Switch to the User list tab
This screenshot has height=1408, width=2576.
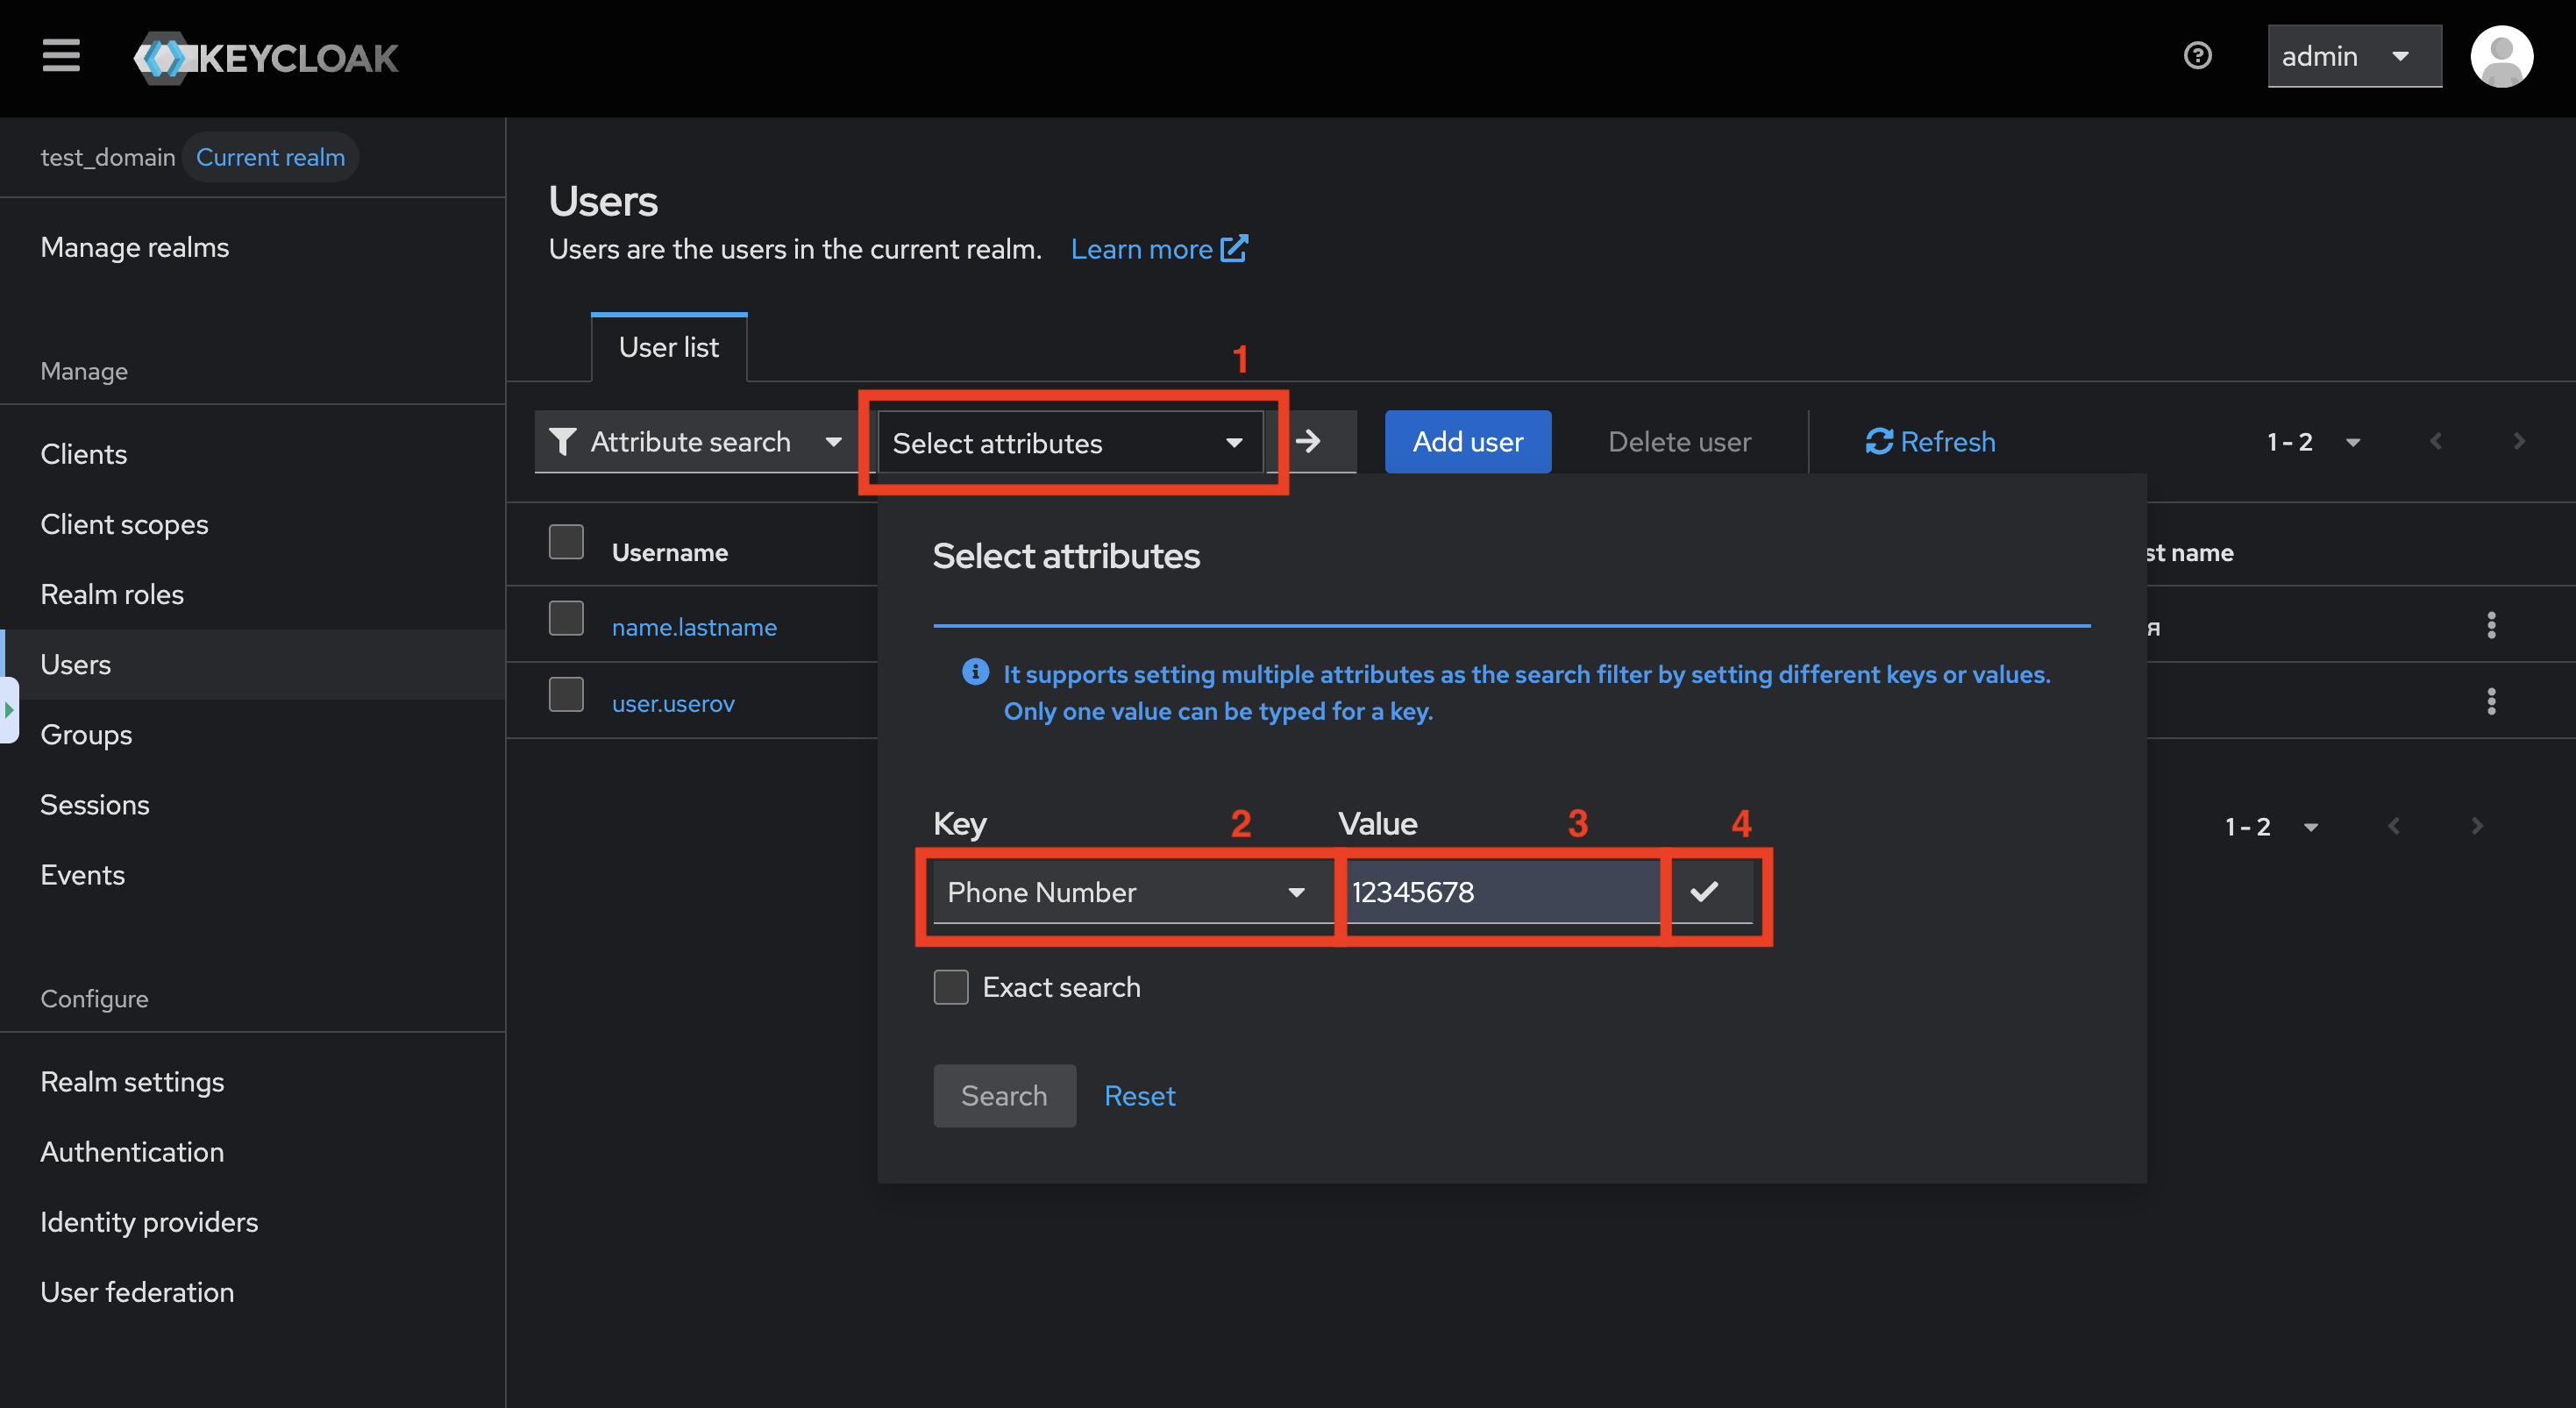668,347
